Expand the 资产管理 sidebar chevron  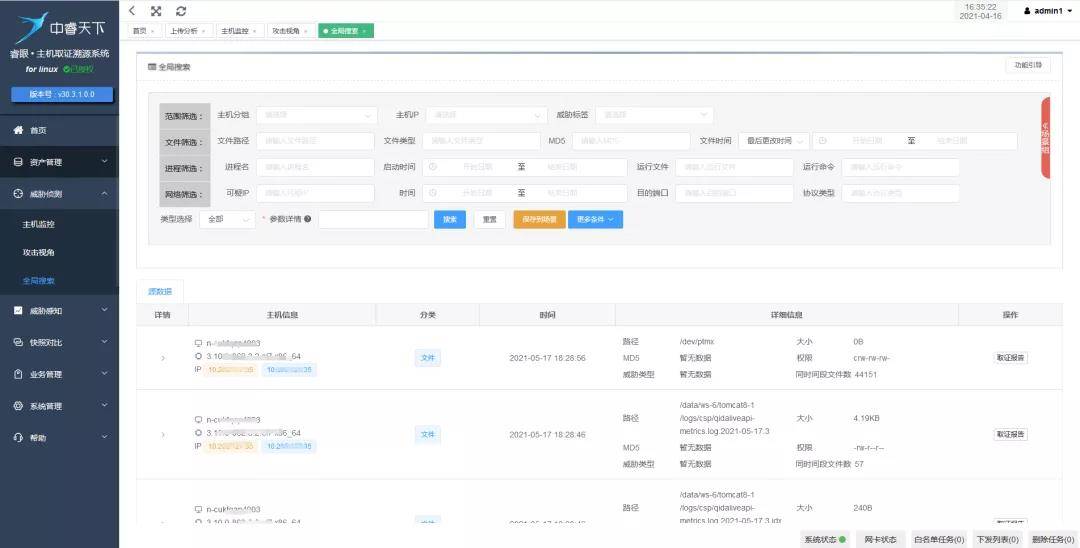105,162
